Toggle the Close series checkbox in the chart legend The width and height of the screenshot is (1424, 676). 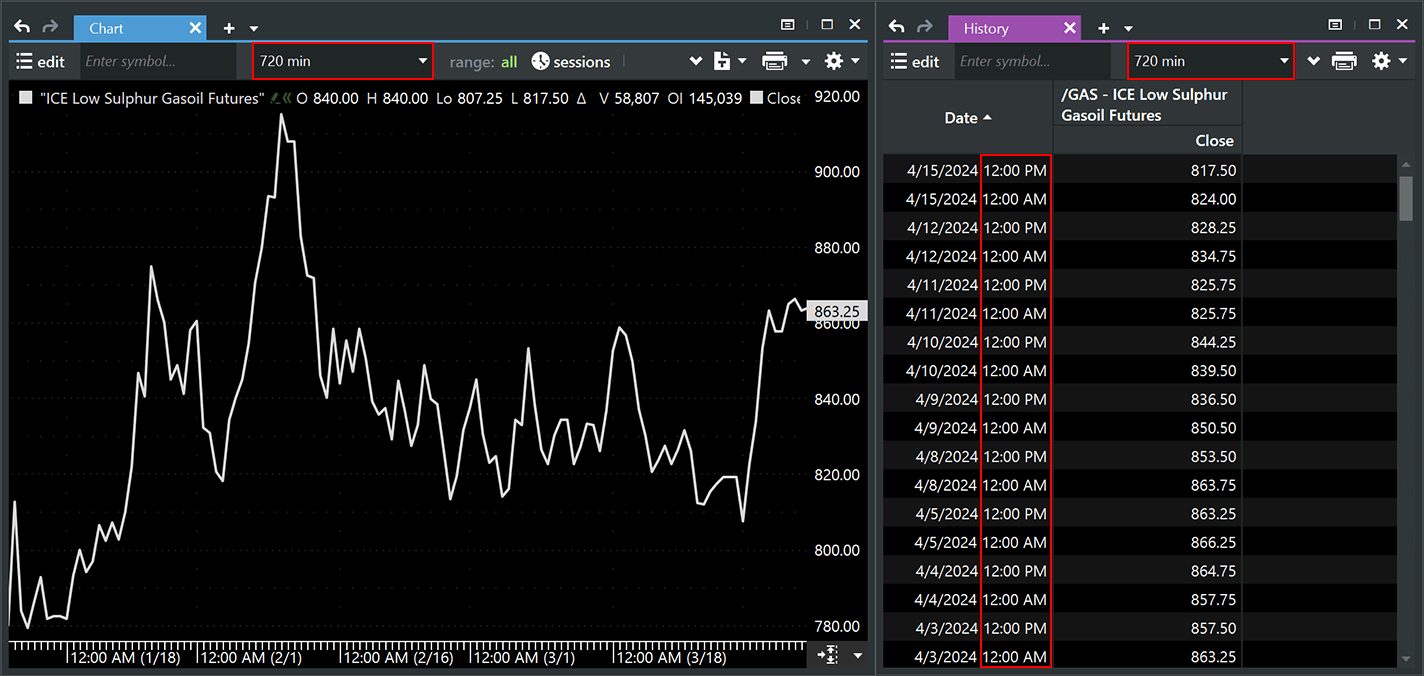tap(756, 98)
